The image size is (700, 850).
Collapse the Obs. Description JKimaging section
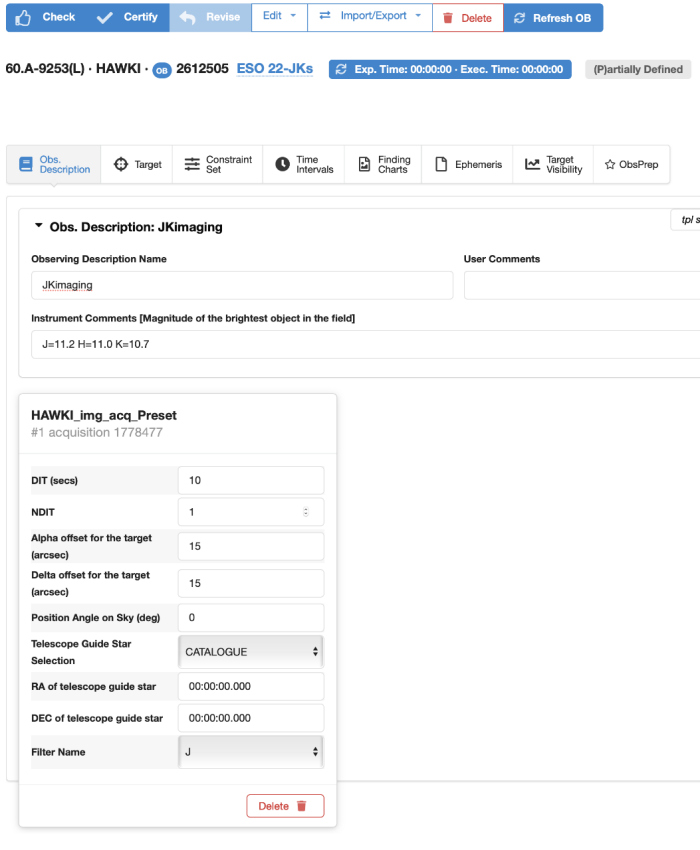point(39,226)
